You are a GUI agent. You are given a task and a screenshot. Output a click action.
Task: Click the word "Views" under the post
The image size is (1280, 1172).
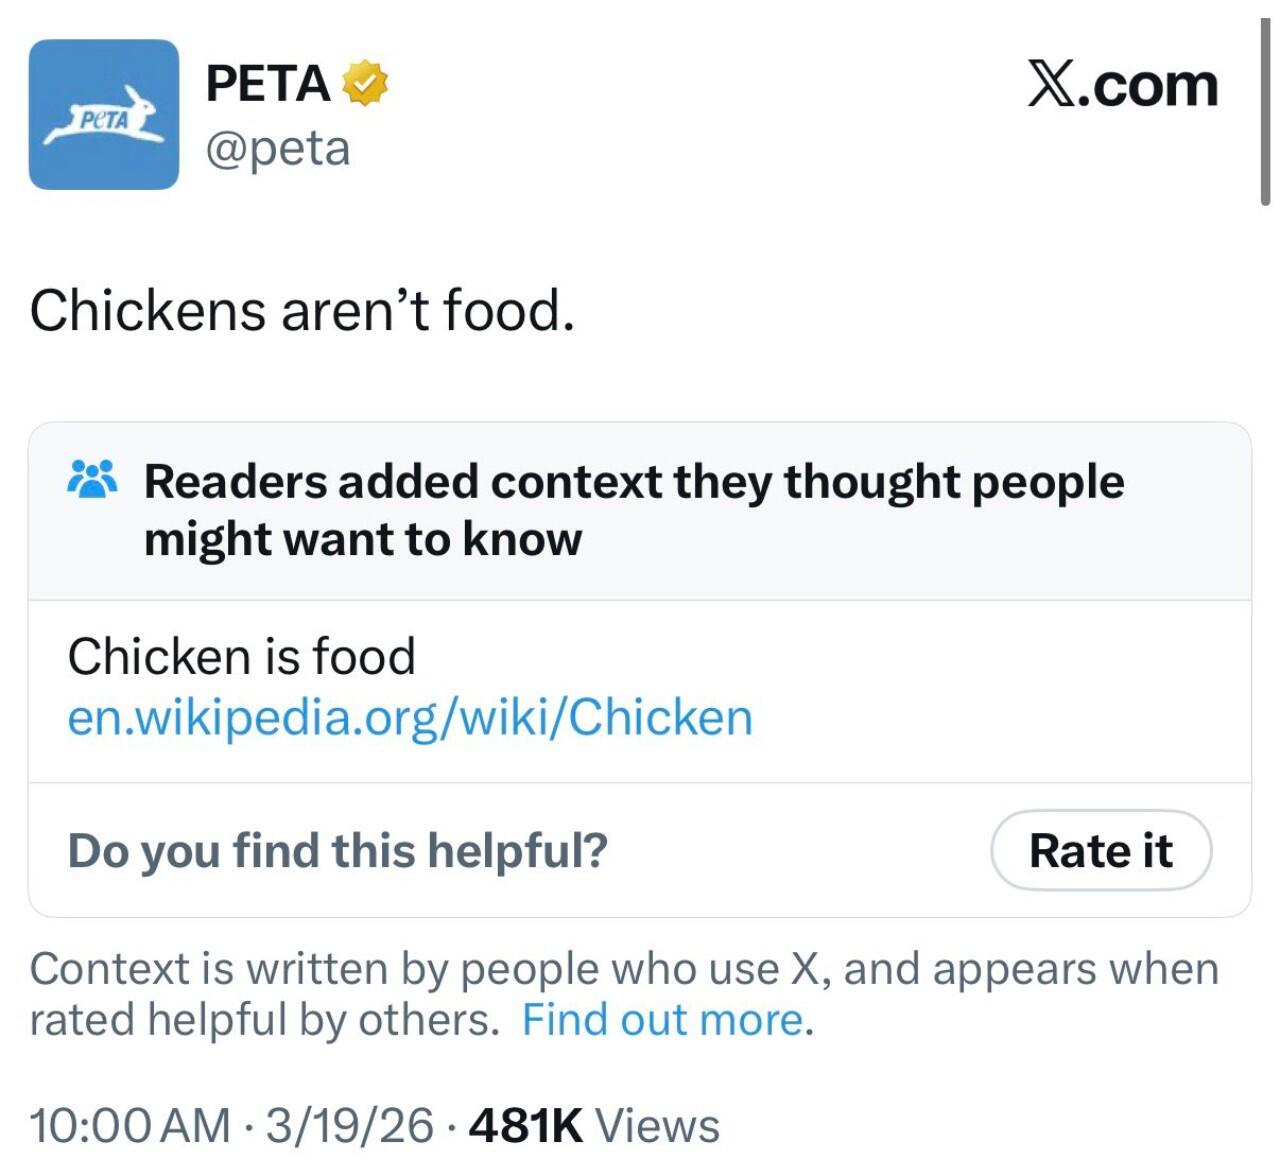point(657,1125)
